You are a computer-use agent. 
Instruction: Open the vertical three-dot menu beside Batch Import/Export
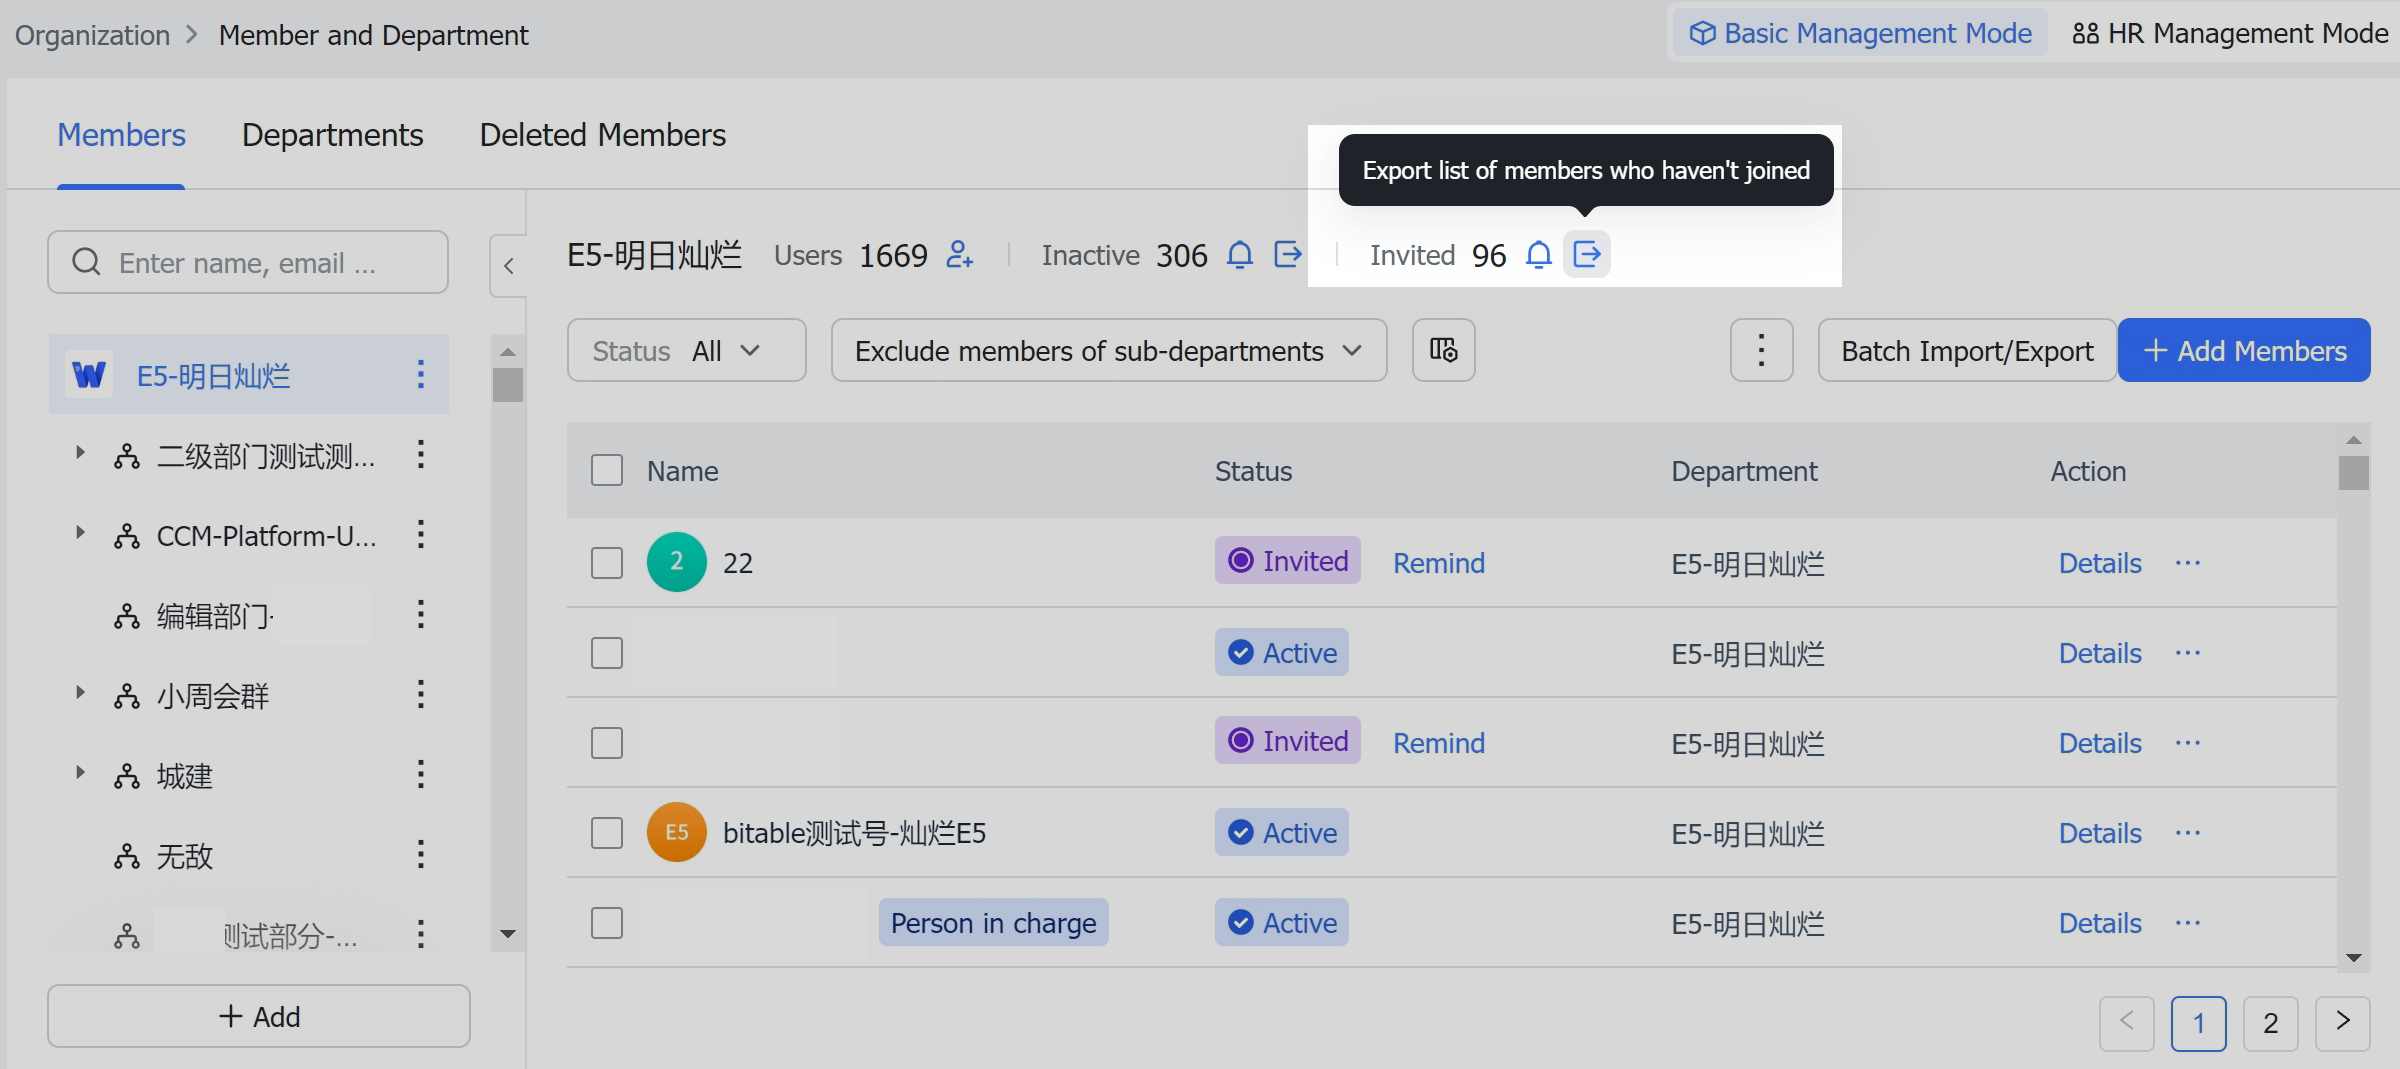[1761, 350]
